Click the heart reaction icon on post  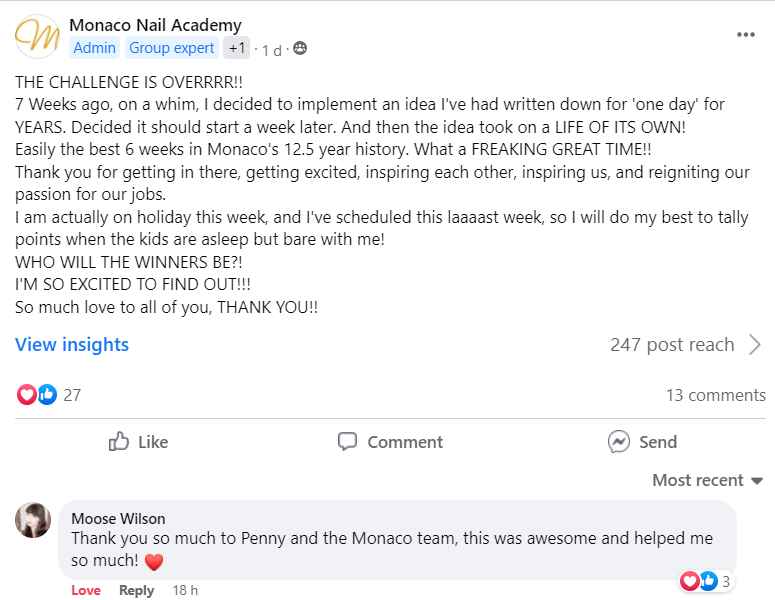[x=27, y=395]
